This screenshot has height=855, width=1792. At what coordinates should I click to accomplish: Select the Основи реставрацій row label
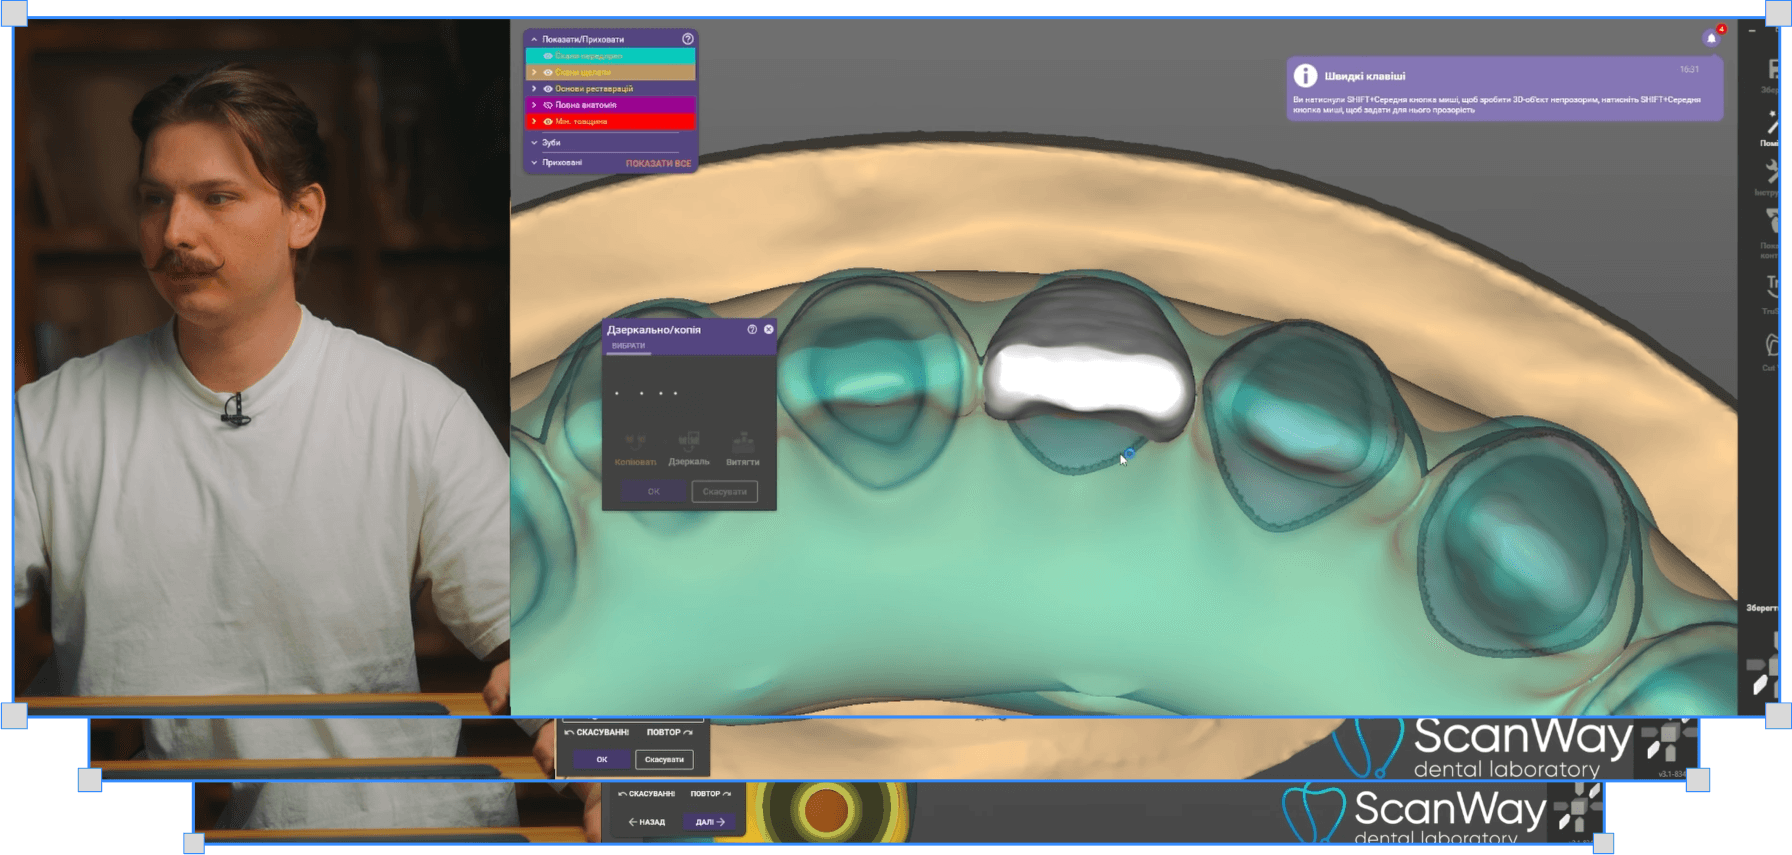point(594,89)
